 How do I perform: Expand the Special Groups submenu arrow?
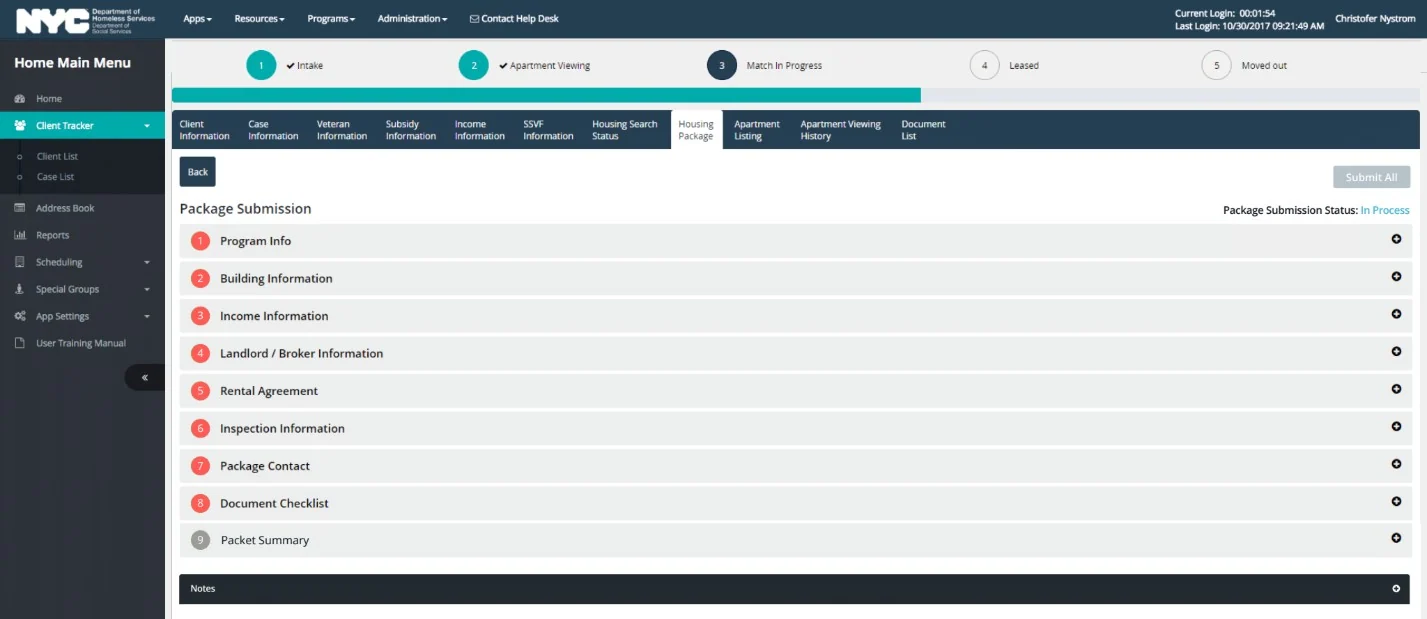point(147,290)
